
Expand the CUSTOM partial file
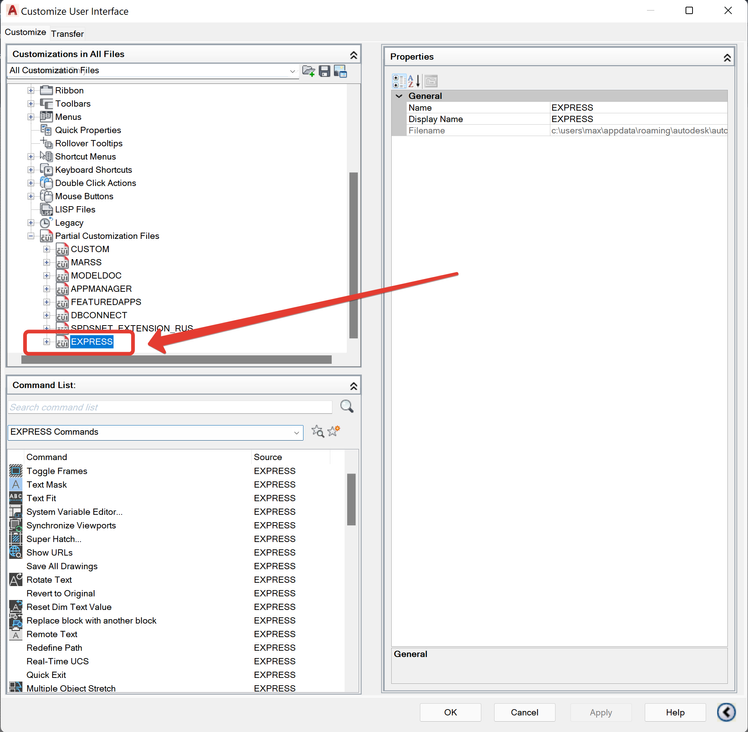coord(46,249)
